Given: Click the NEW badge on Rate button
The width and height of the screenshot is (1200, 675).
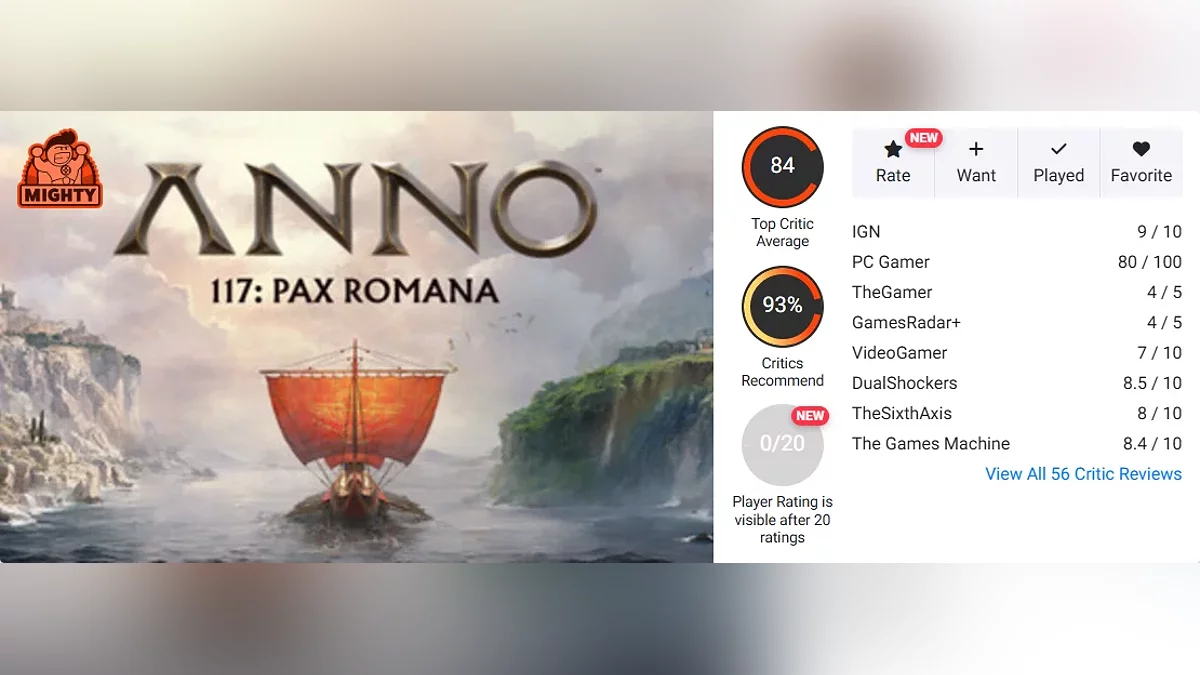Looking at the screenshot, I should click(923, 138).
